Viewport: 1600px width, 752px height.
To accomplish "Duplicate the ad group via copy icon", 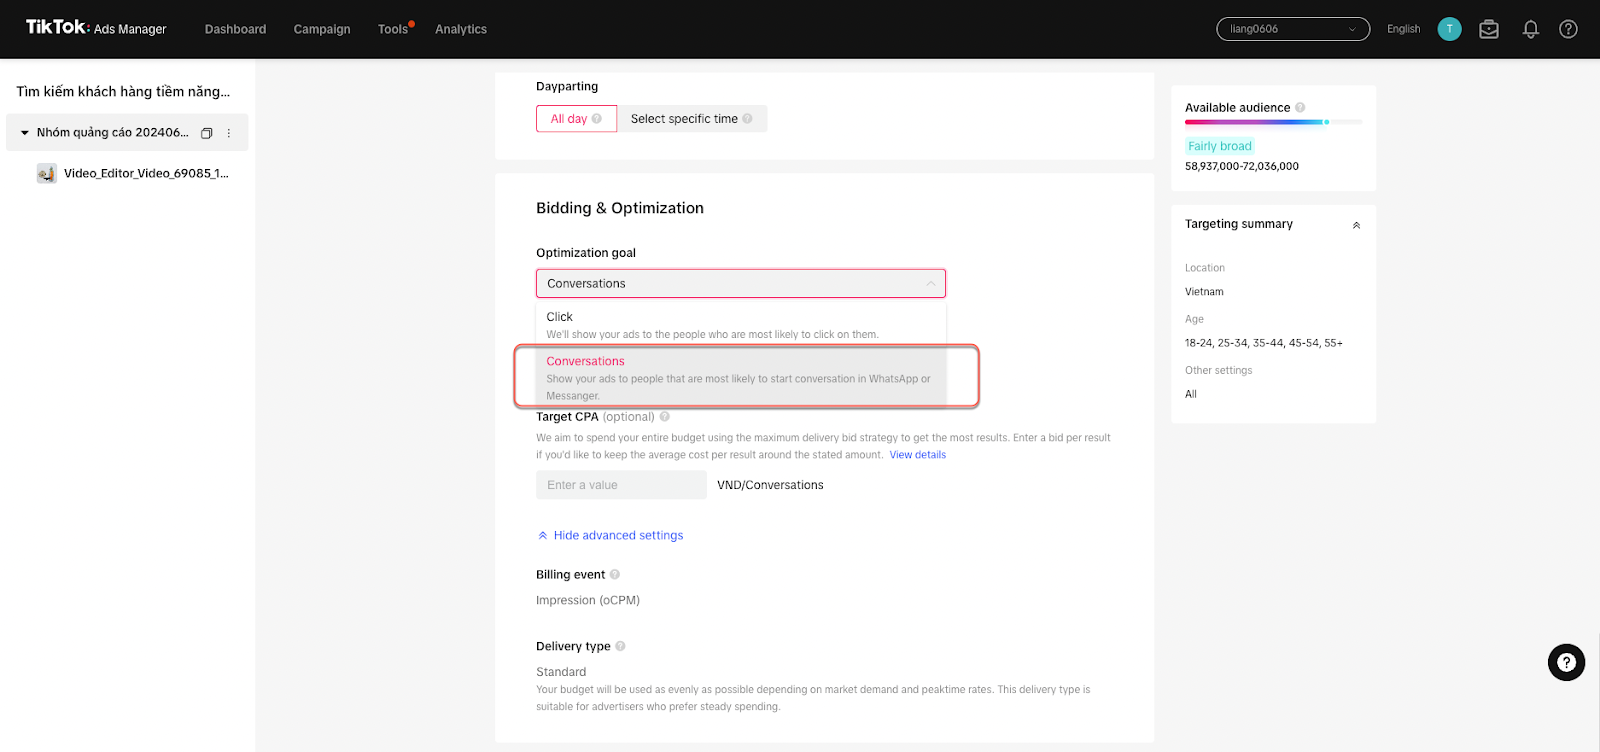I will click(x=207, y=133).
